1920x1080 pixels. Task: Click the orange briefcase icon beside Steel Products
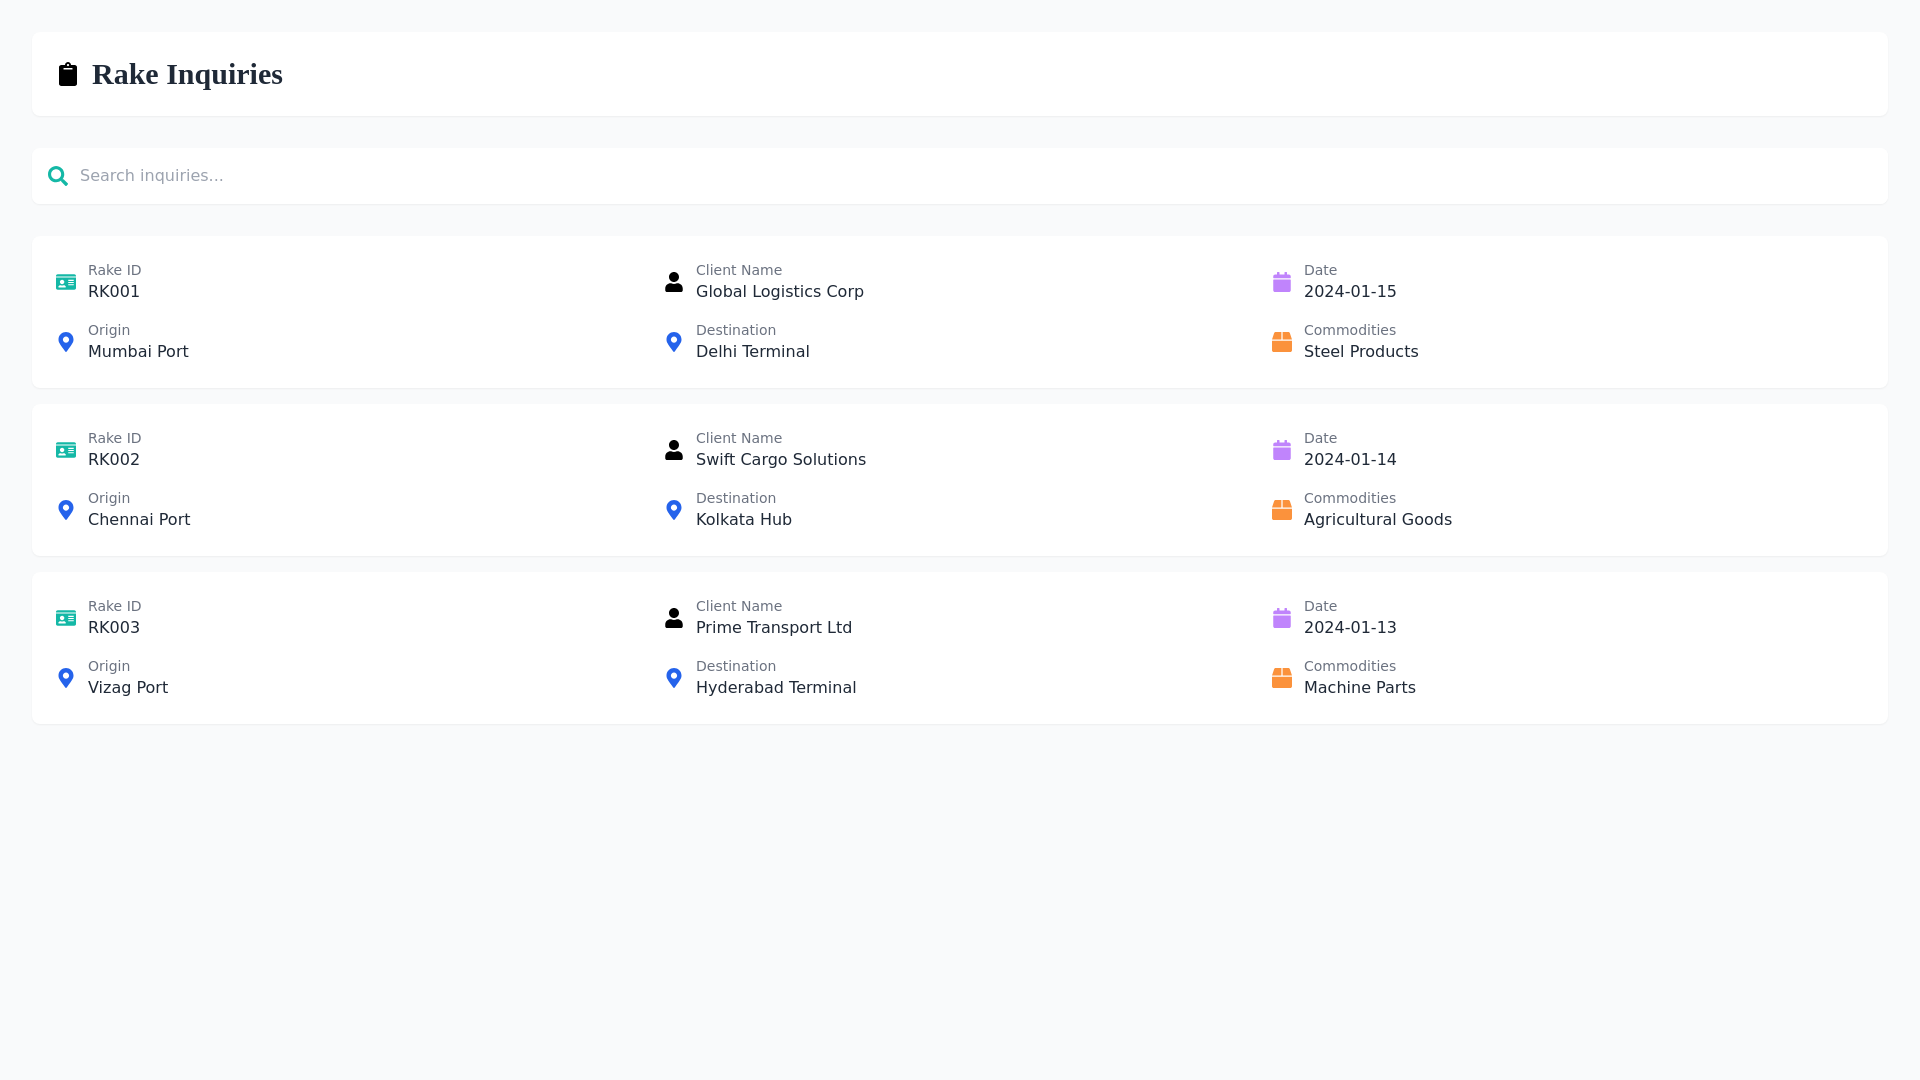pyautogui.click(x=1282, y=341)
